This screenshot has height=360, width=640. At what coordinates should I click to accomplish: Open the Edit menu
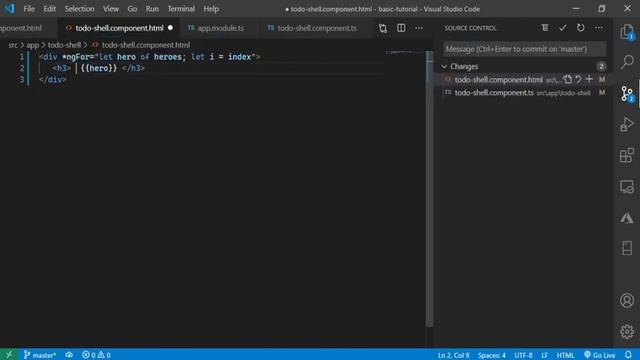pos(49,9)
